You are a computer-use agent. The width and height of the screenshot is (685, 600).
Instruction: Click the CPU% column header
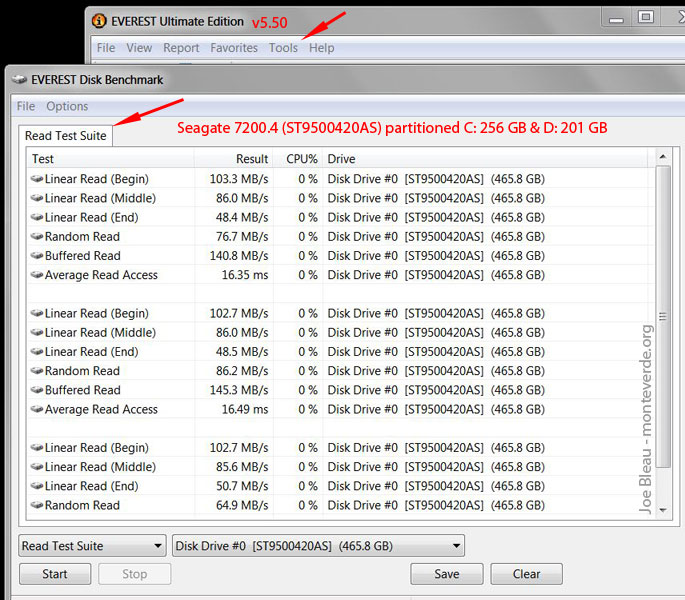(298, 159)
